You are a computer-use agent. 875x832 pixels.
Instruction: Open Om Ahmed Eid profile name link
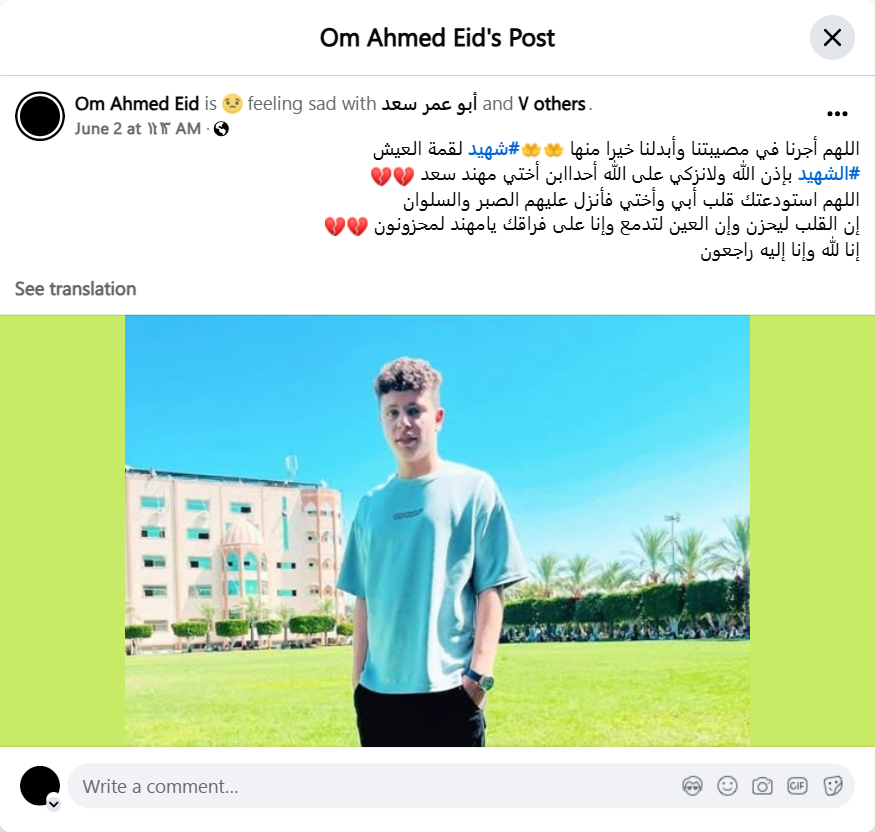[137, 104]
